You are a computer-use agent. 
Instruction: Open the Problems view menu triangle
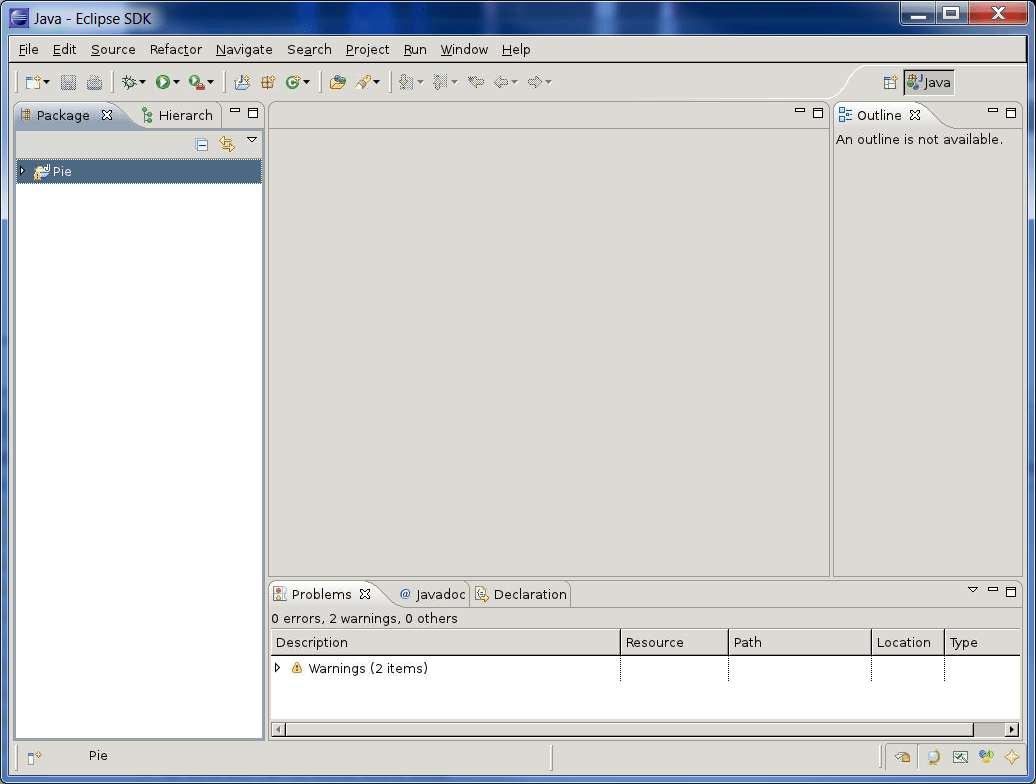[973, 590]
